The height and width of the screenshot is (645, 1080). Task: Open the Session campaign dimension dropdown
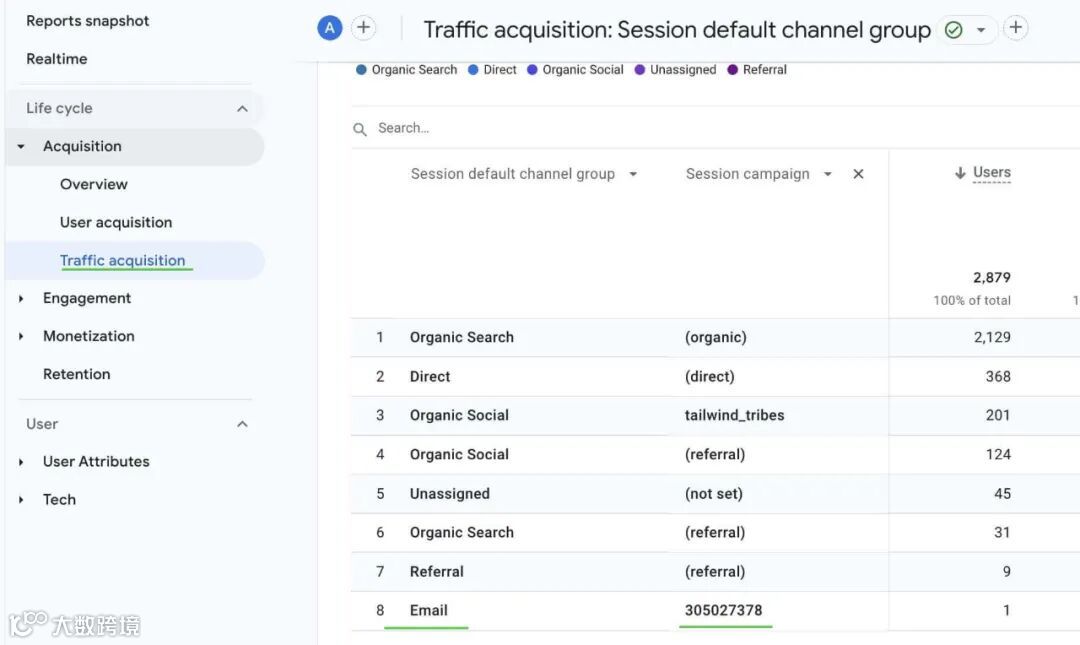pyautogui.click(x=828, y=174)
